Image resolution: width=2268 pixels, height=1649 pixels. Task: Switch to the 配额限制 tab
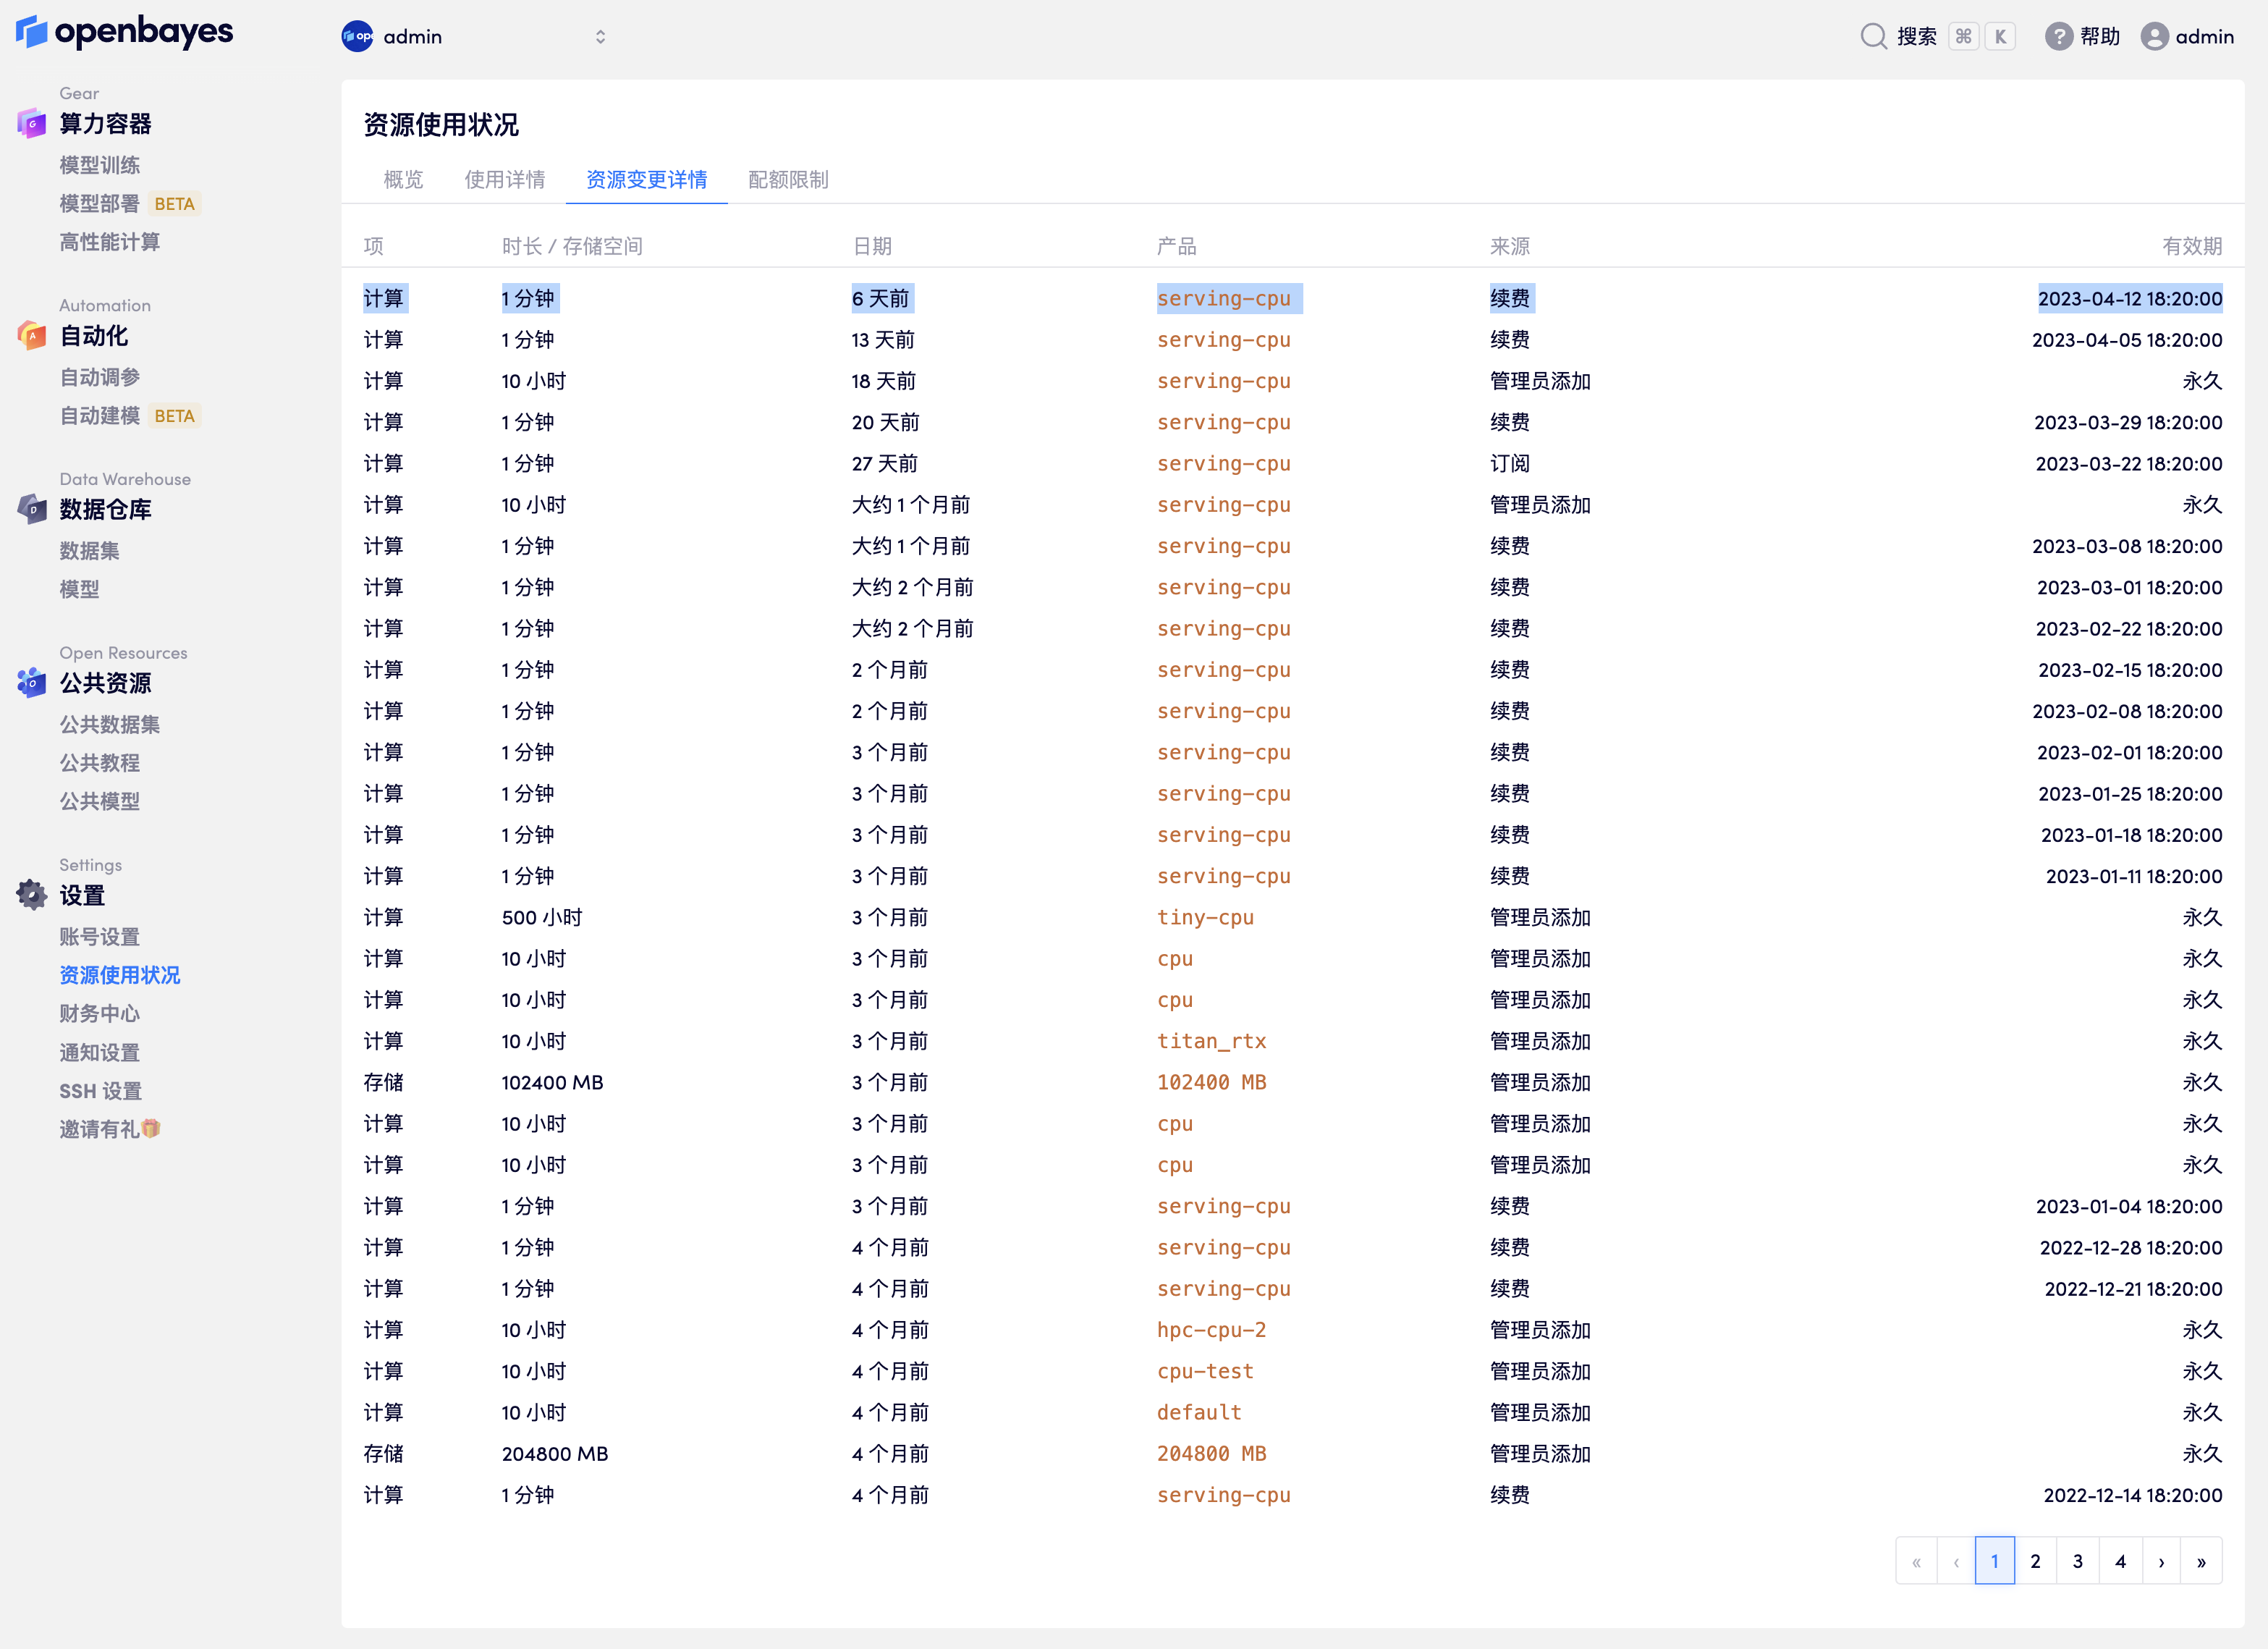(x=788, y=180)
